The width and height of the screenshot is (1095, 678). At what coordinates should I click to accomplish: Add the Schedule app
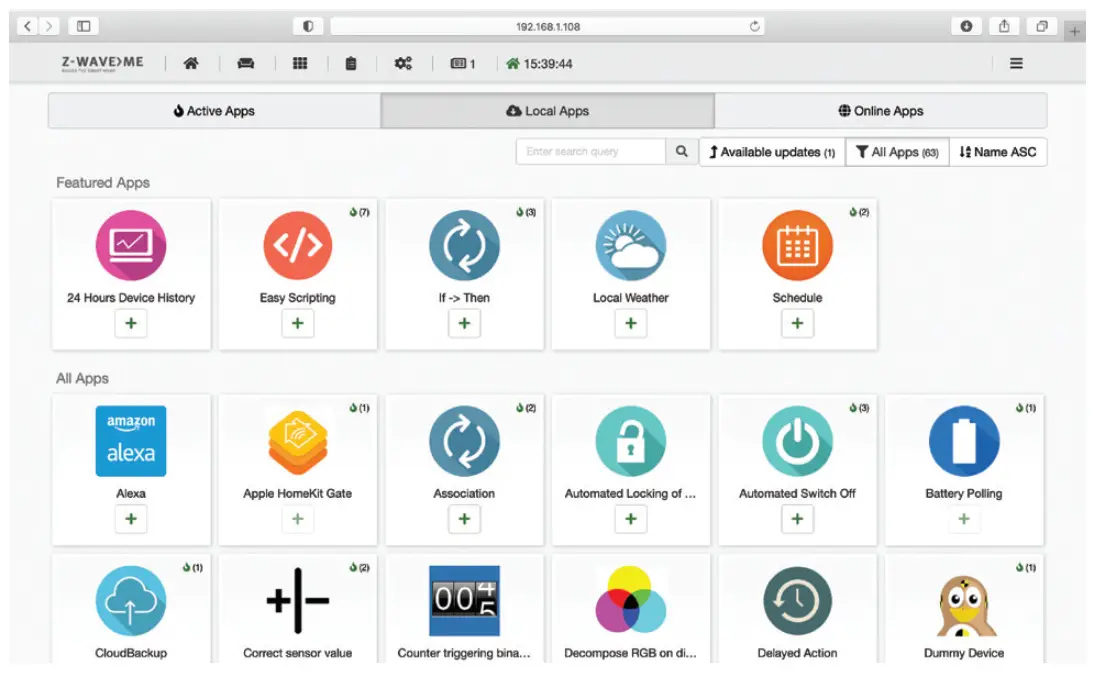coord(798,323)
